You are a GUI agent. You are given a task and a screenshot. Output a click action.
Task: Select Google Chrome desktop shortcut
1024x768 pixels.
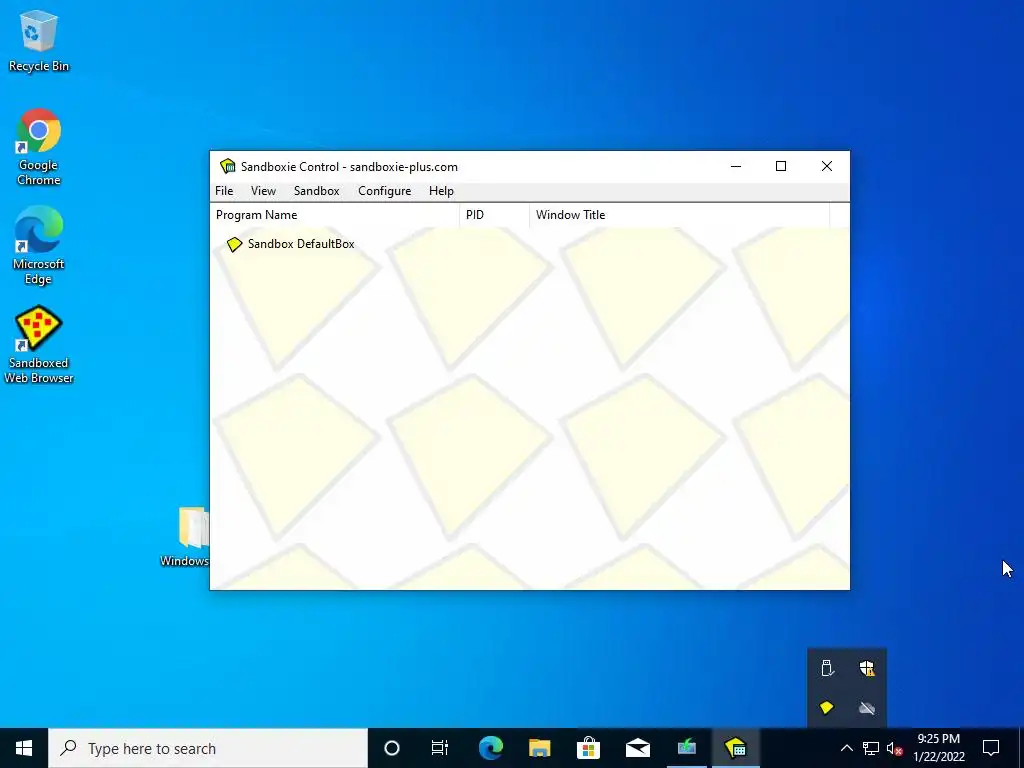tap(39, 147)
